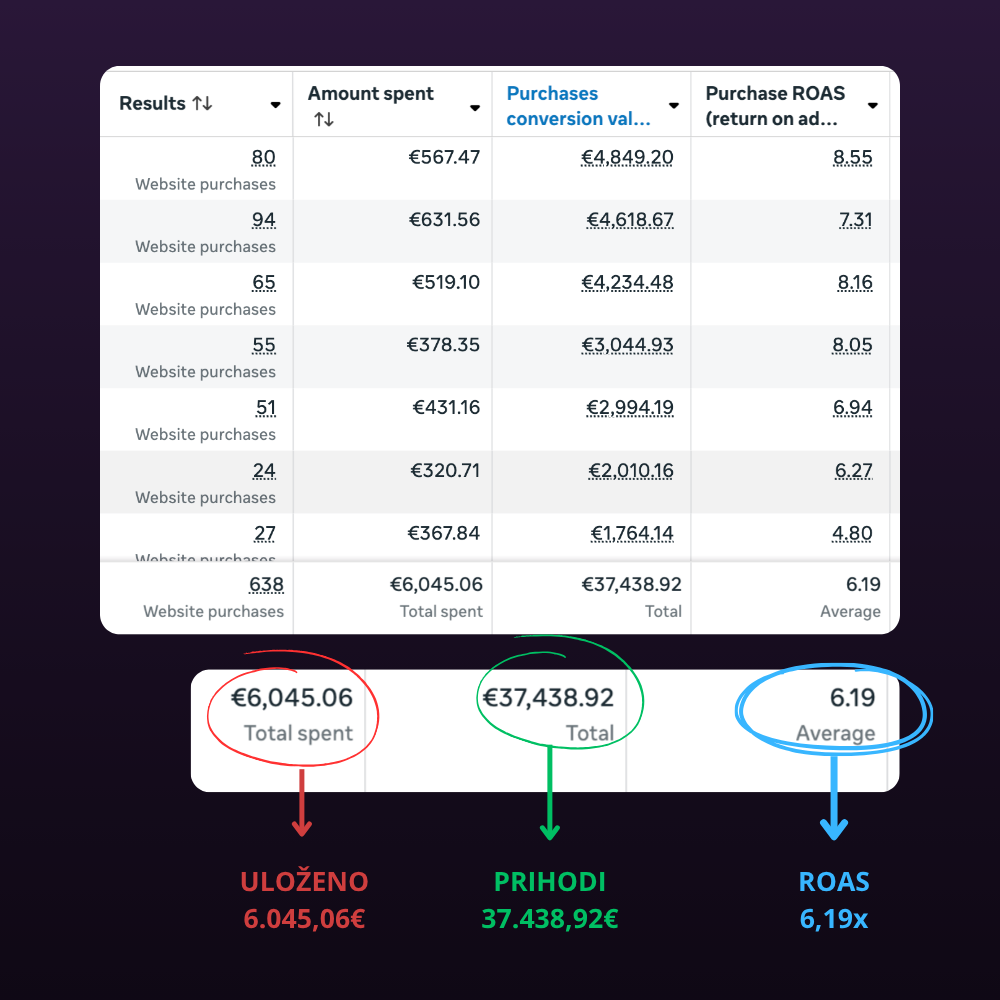
Task: Click the €631.56 amount spent cell
Action: (x=444, y=220)
